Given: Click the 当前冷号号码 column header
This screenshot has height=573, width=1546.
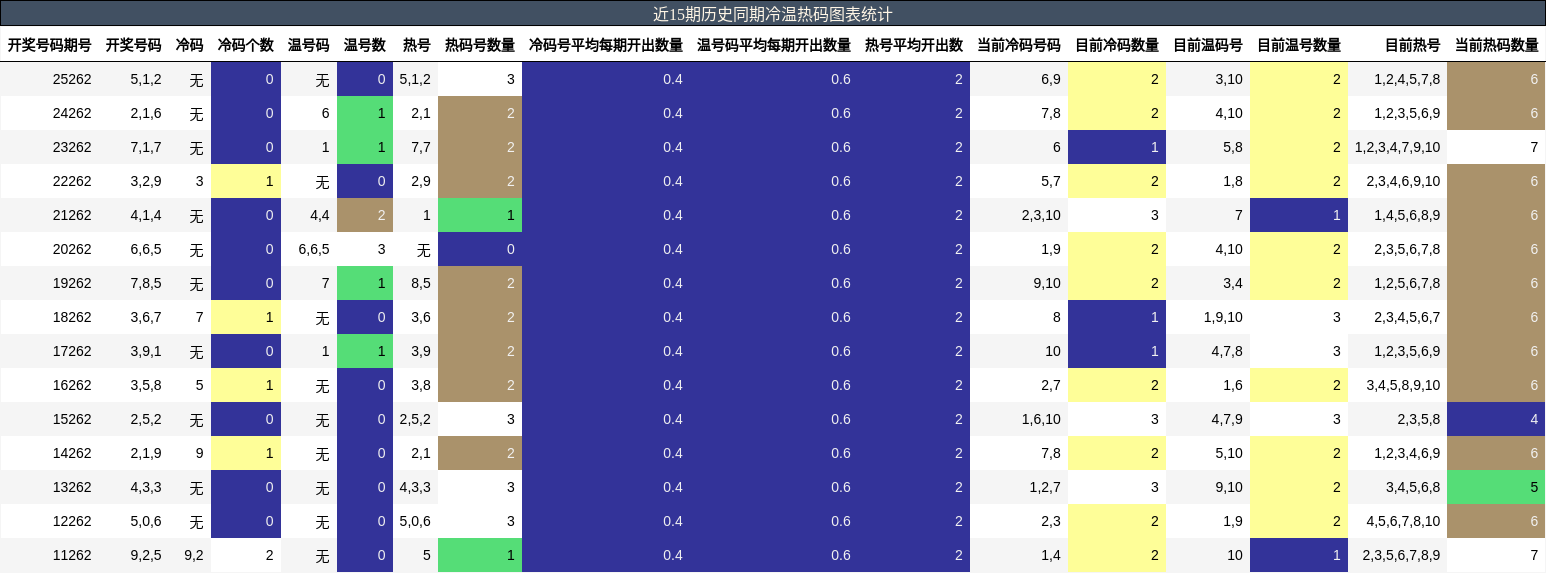Looking at the screenshot, I should (x=1019, y=45).
